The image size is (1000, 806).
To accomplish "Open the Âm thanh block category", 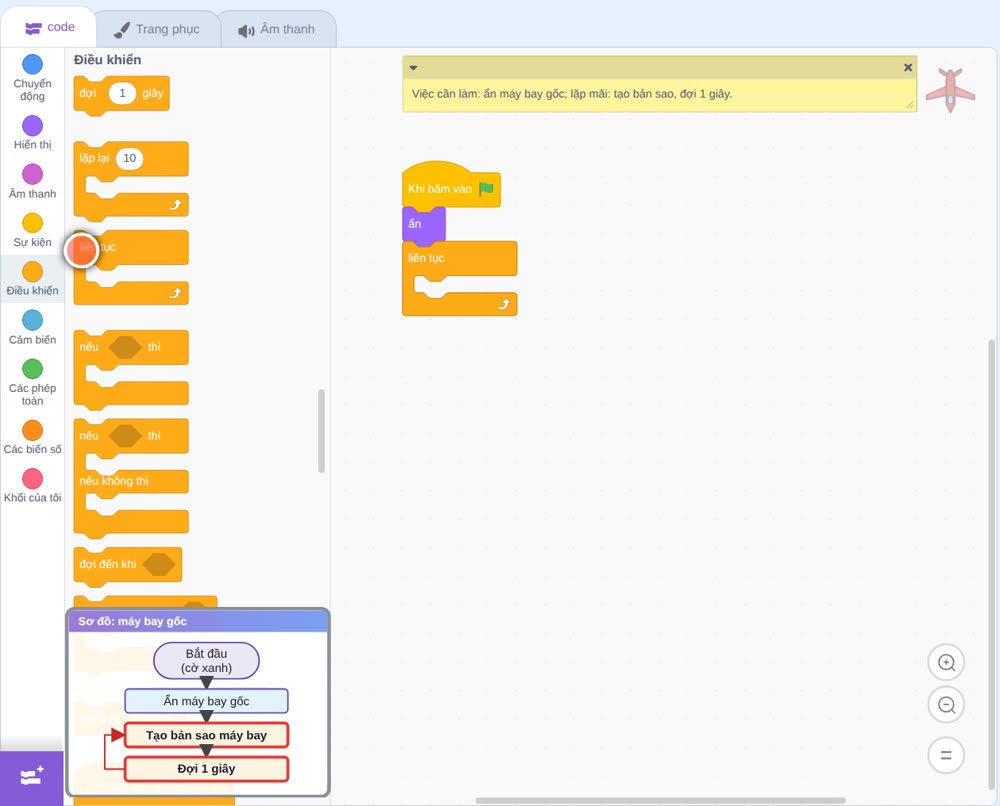I will tap(33, 182).
